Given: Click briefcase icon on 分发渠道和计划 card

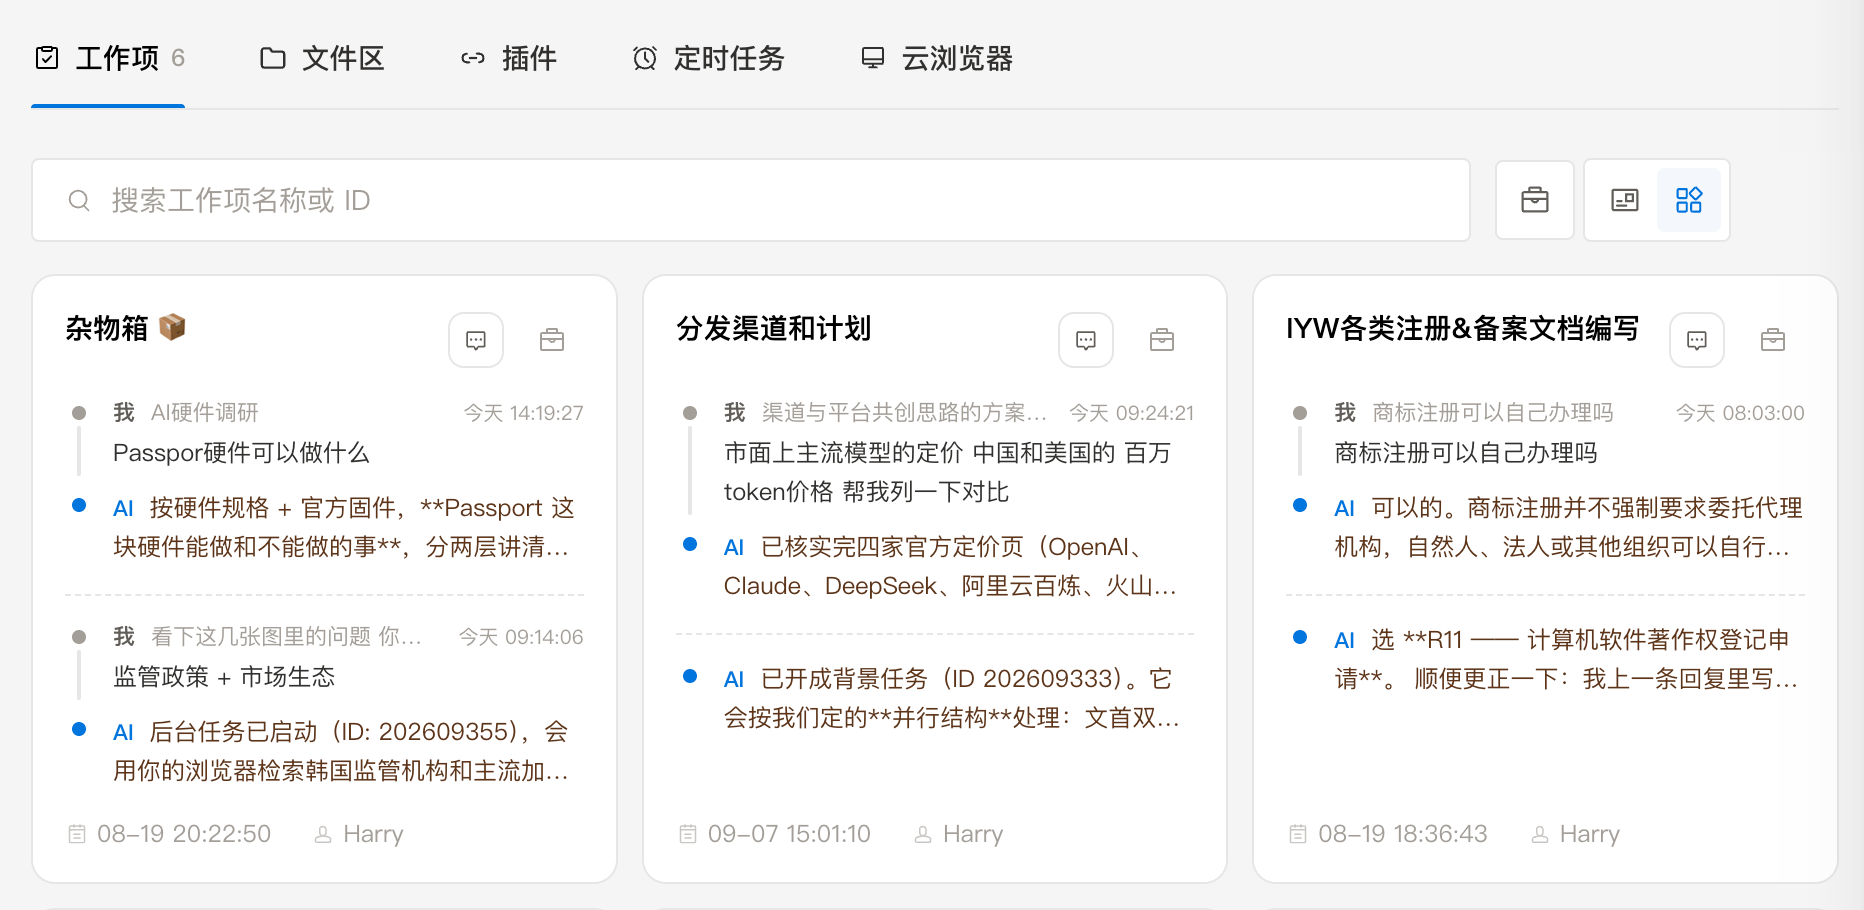Looking at the screenshot, I should [x=1162, y=340].
